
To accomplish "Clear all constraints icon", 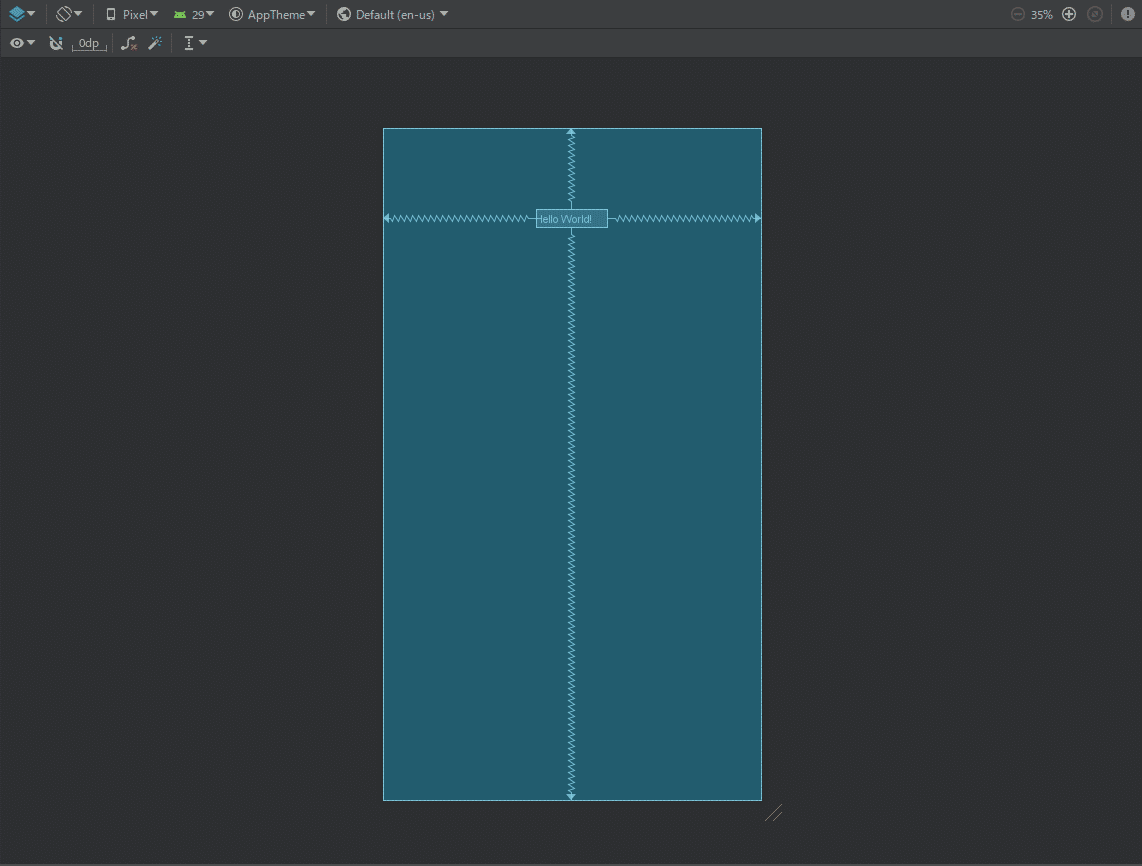I will pos(129,43).
